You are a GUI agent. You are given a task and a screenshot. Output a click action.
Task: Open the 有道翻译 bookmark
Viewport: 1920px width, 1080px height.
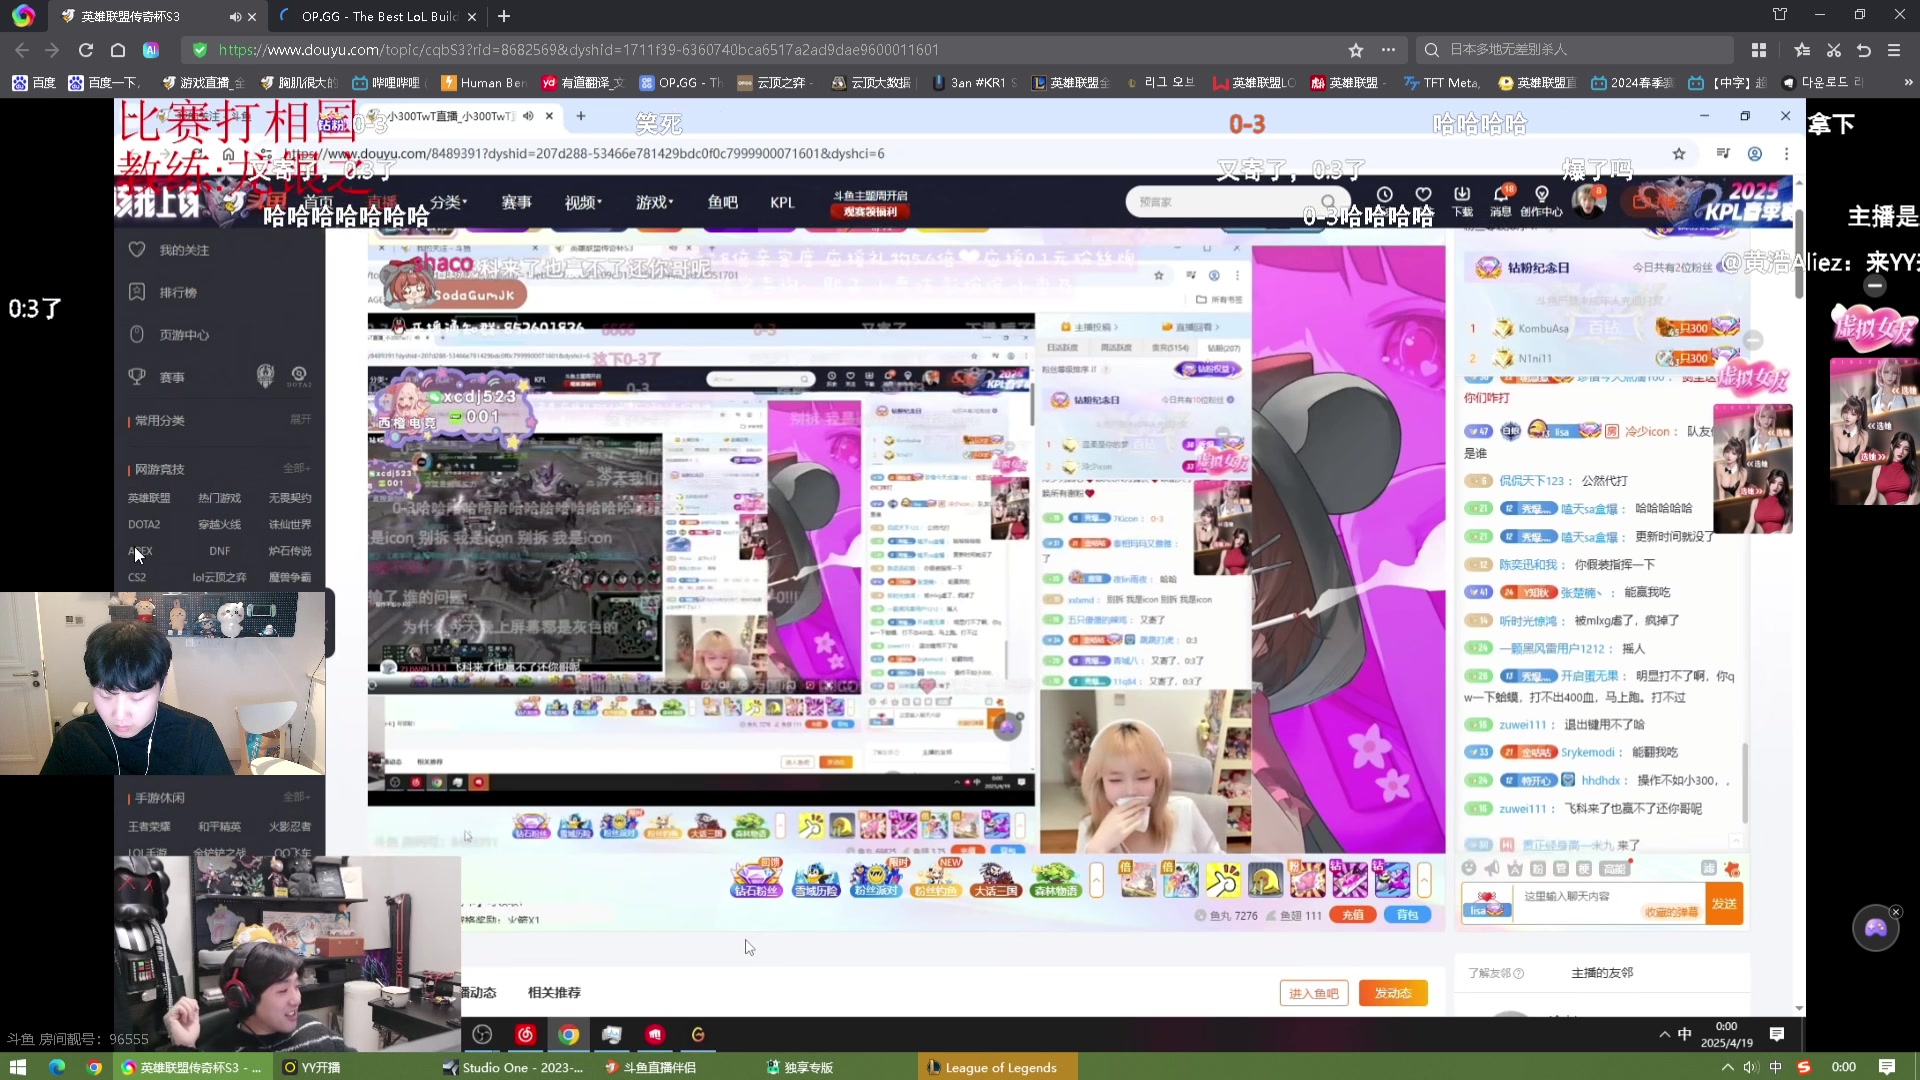pos(583,83)
